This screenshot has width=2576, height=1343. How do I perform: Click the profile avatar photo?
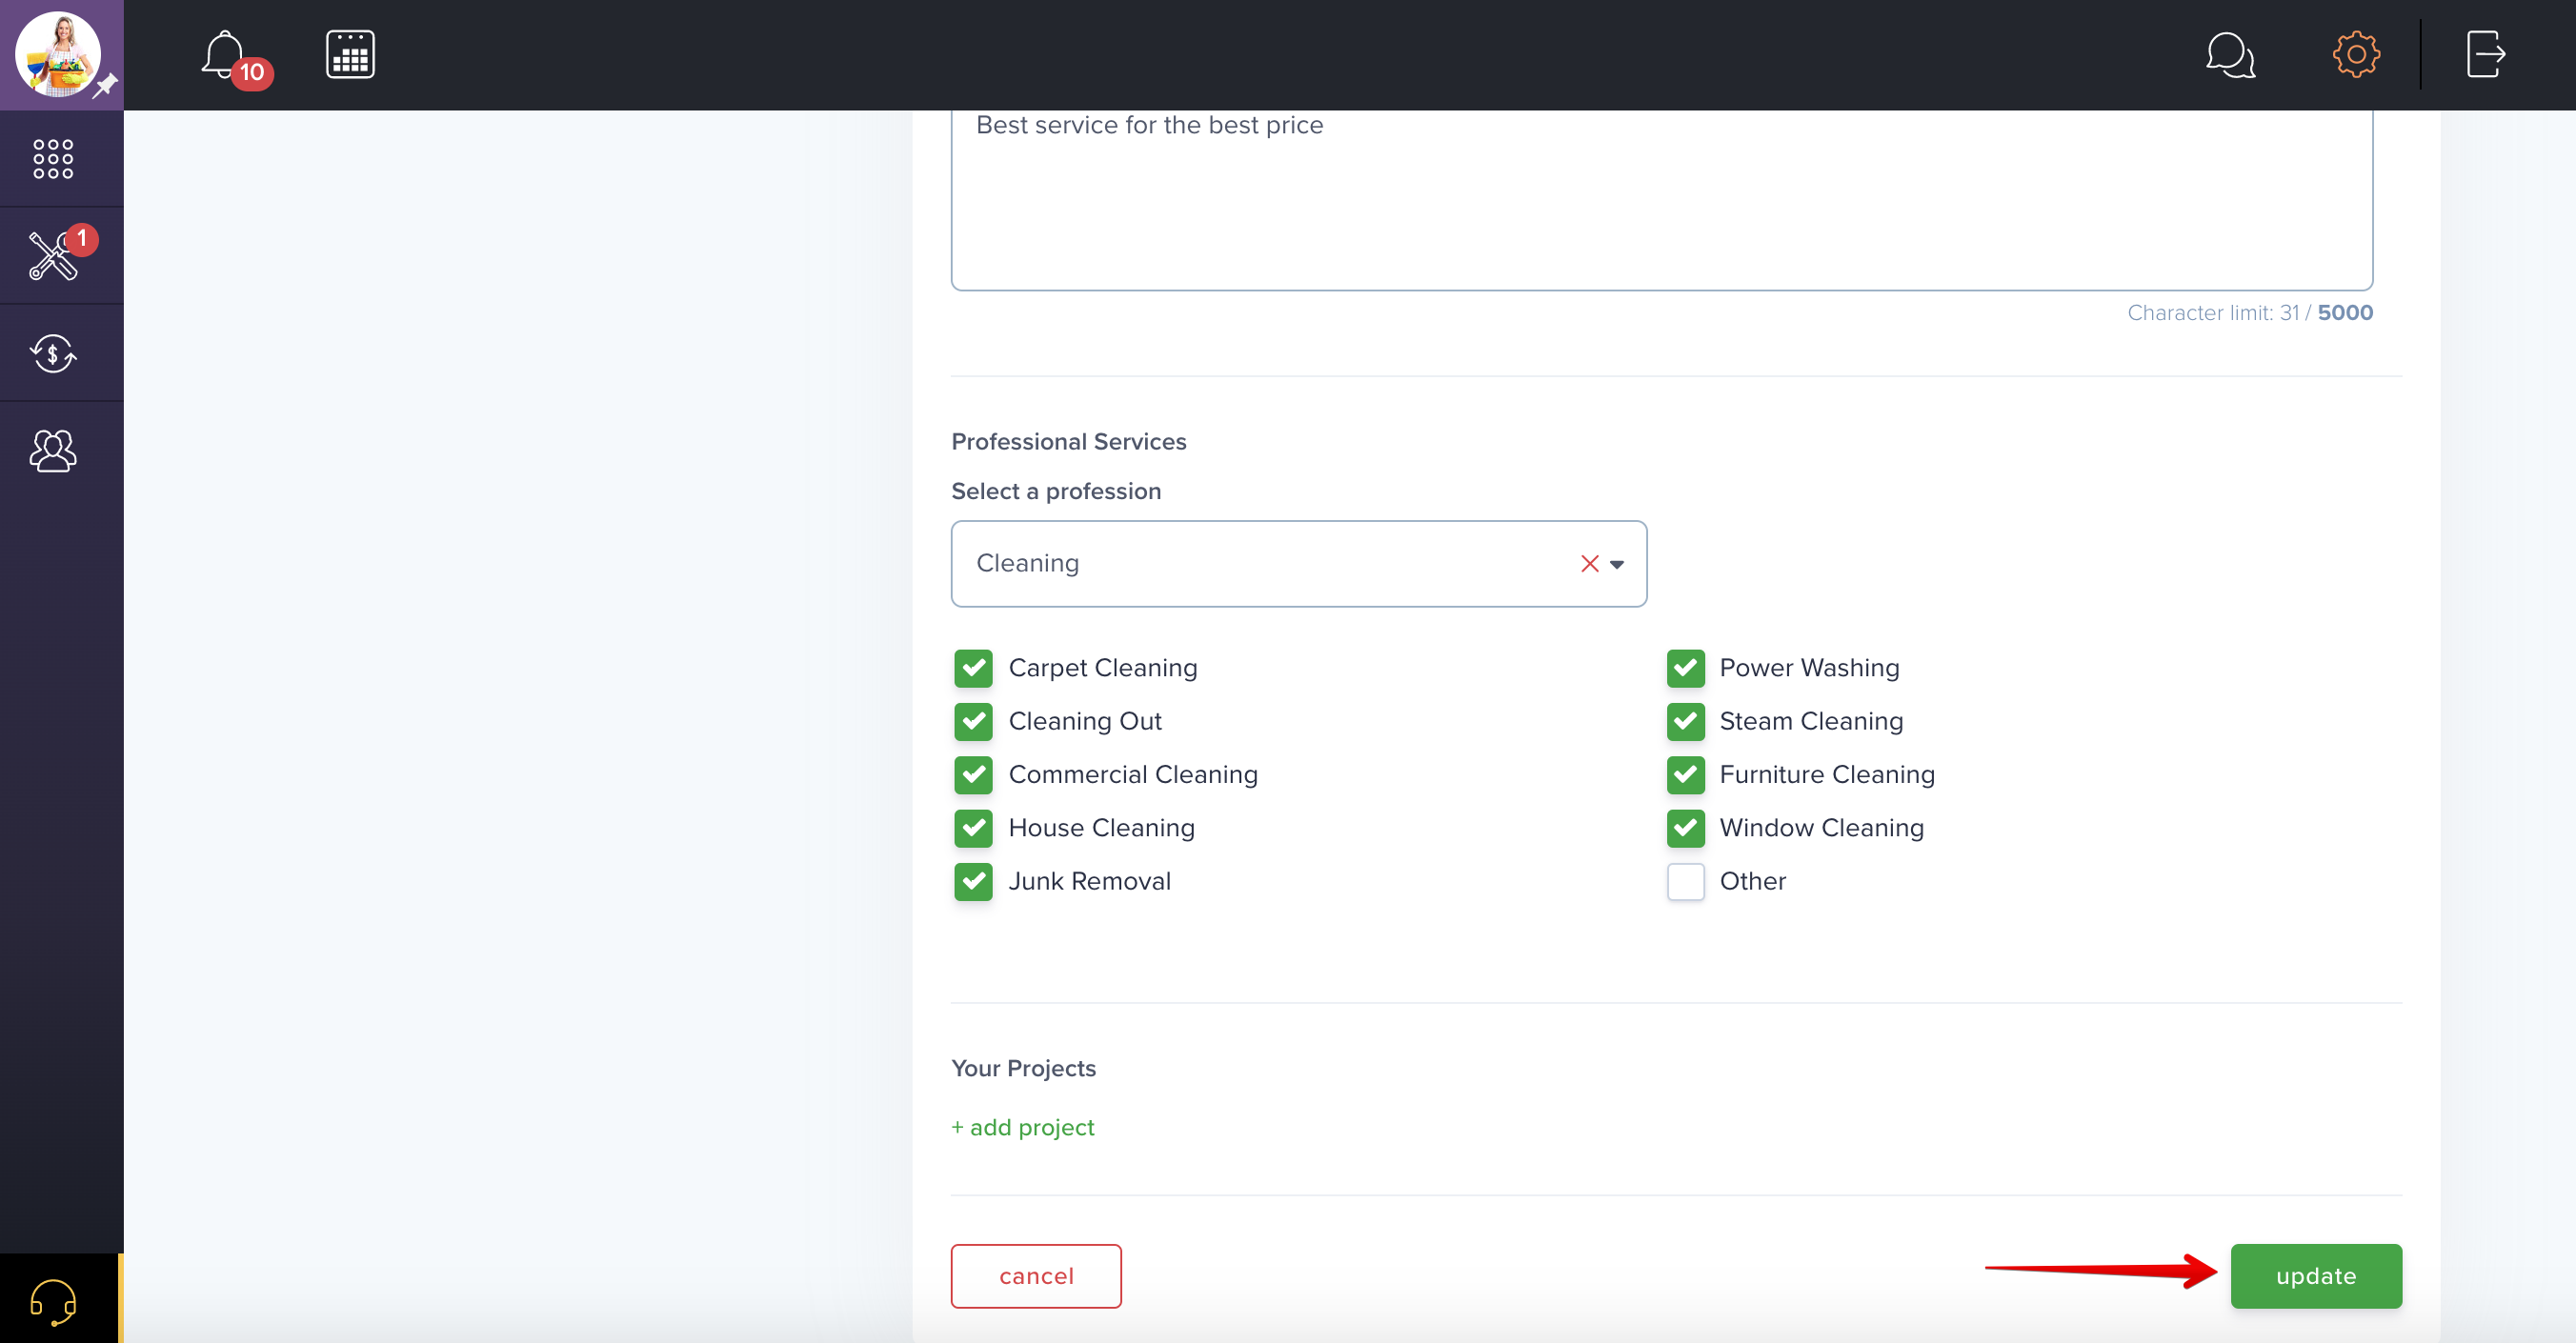coord(58,54)
